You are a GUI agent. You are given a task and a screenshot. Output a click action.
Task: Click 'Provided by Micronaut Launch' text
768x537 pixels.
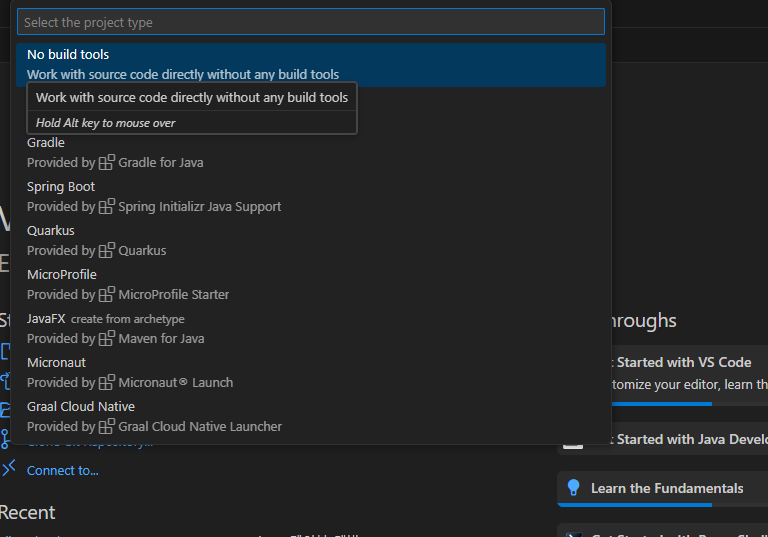[x=130, y=383]
